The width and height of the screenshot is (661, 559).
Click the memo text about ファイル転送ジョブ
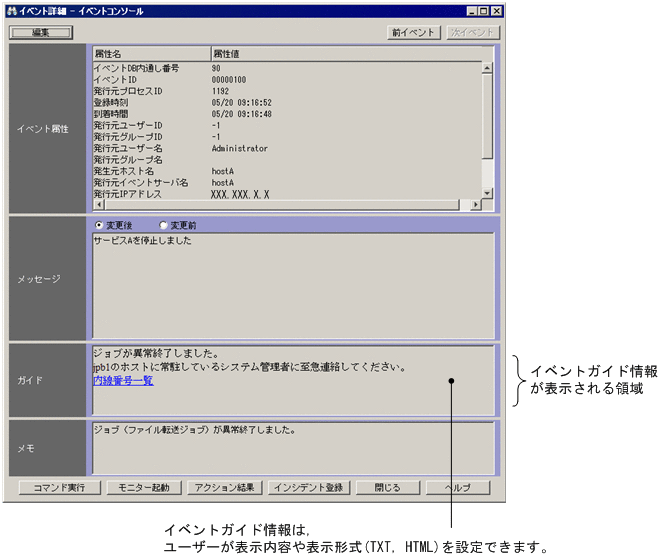(x=194, y=430)
